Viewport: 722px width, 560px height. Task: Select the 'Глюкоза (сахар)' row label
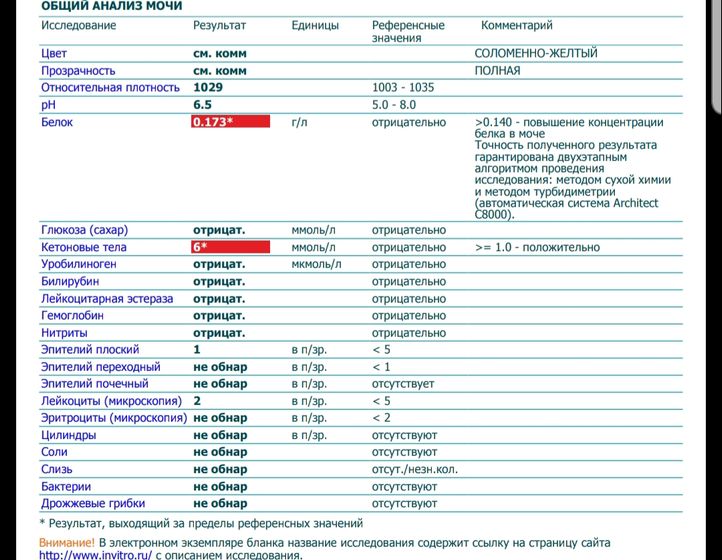(84, 229)
